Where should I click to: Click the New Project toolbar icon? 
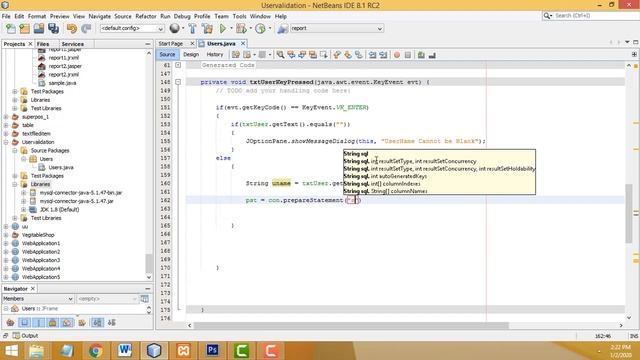click(x=25, y=29)
